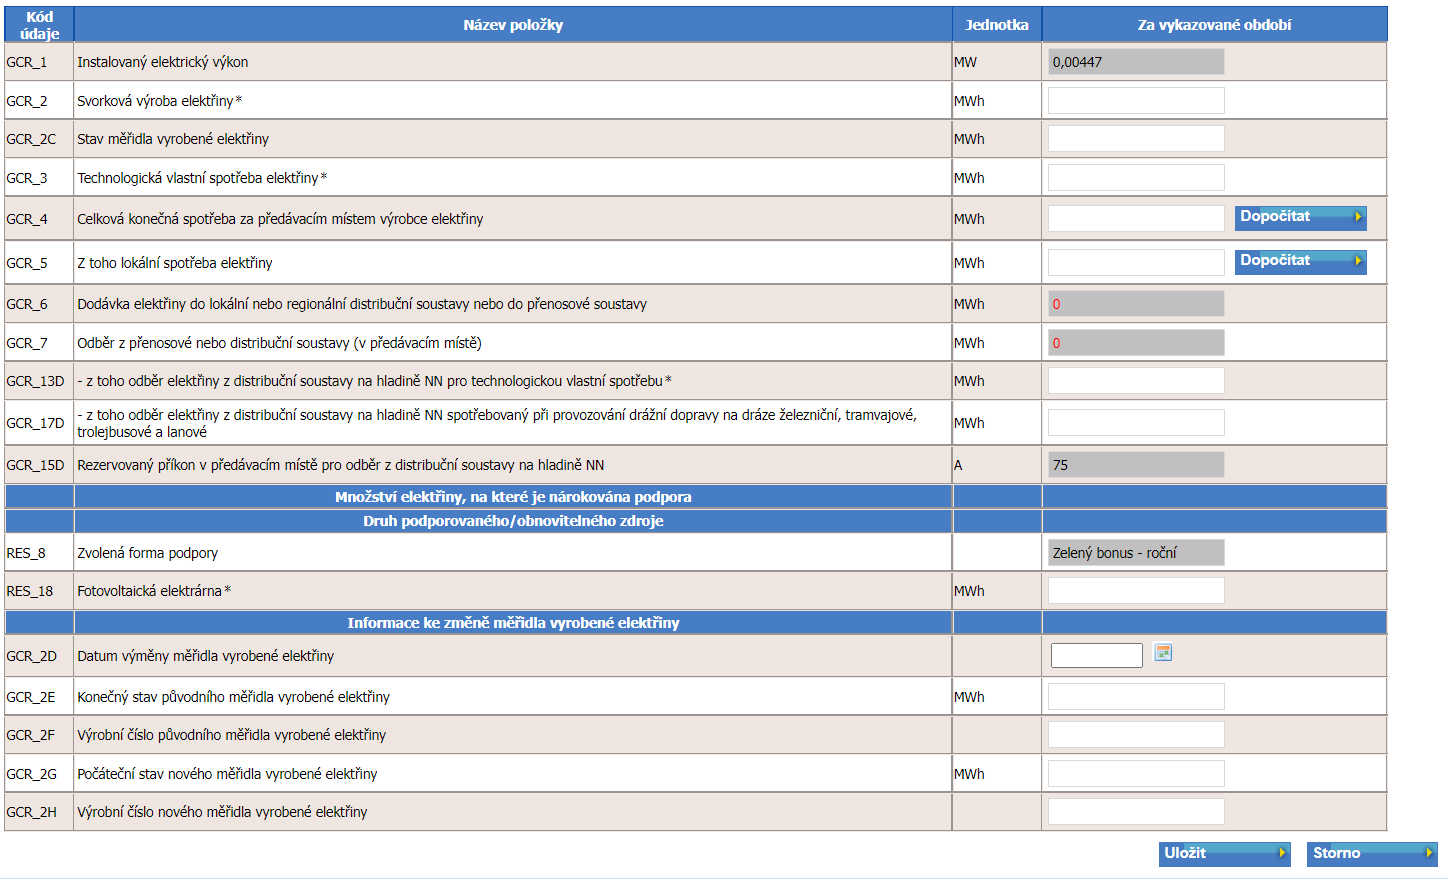The height and width of the screenshot is (880, 1448).
Task: Click the disabled Instalovaný elektrický výkon field
Action: click(1136, 62)
